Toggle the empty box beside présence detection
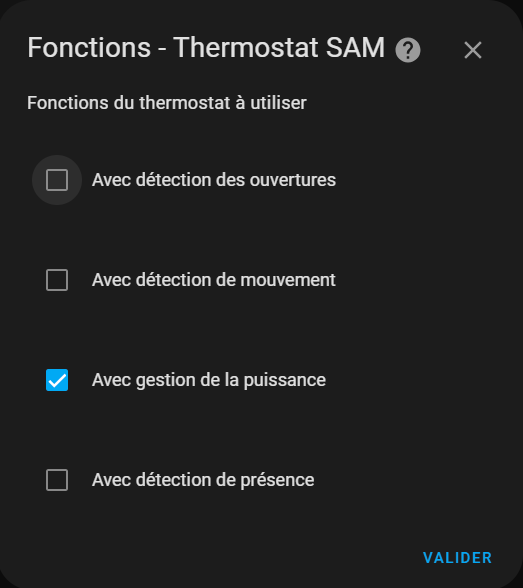 tap(57, 480)
